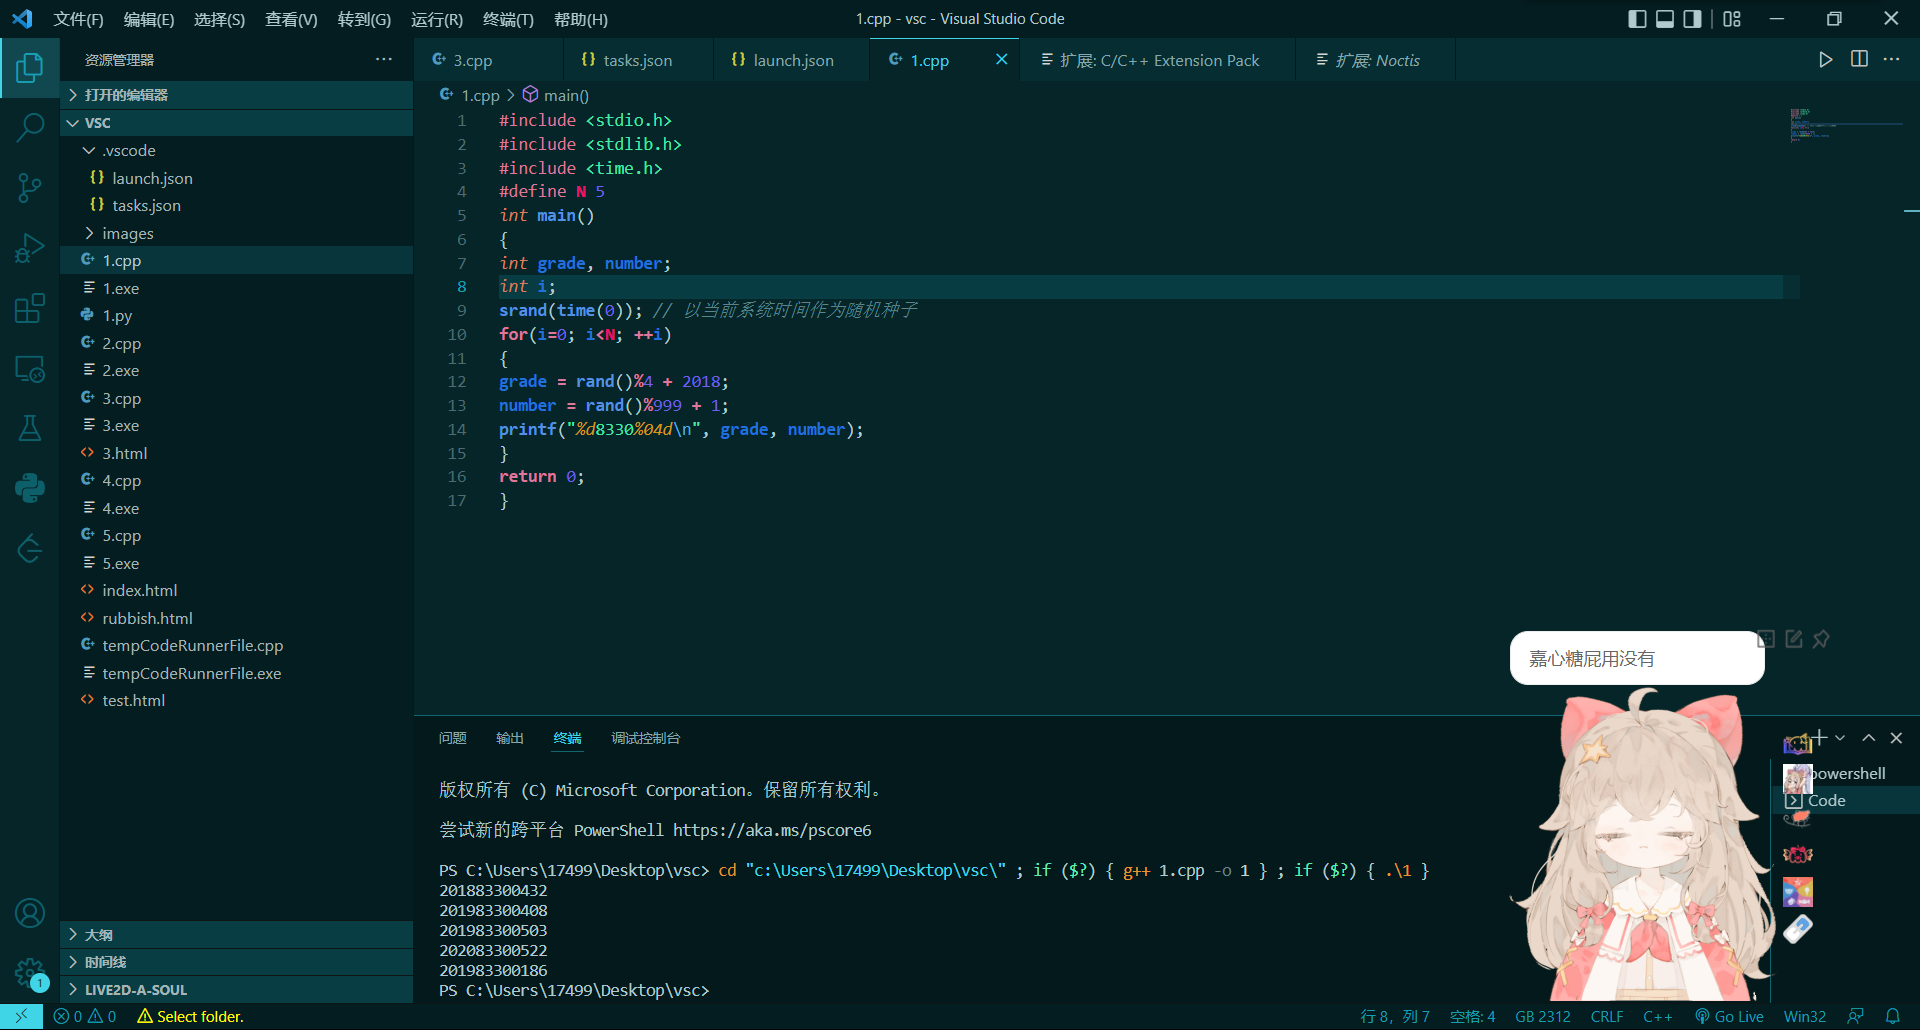Switch to the 输出 panel tab

(x=510, y=738)
